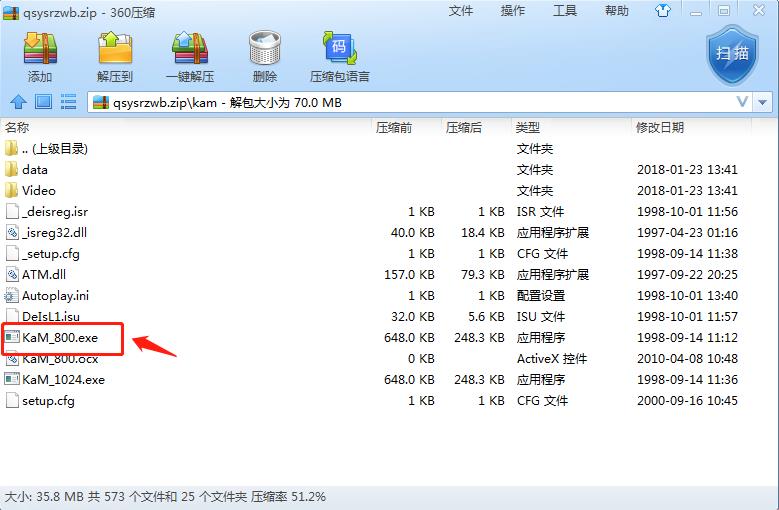Select the data folder
Viewport: 779px width, 510px height.
[x=34, y=170]
